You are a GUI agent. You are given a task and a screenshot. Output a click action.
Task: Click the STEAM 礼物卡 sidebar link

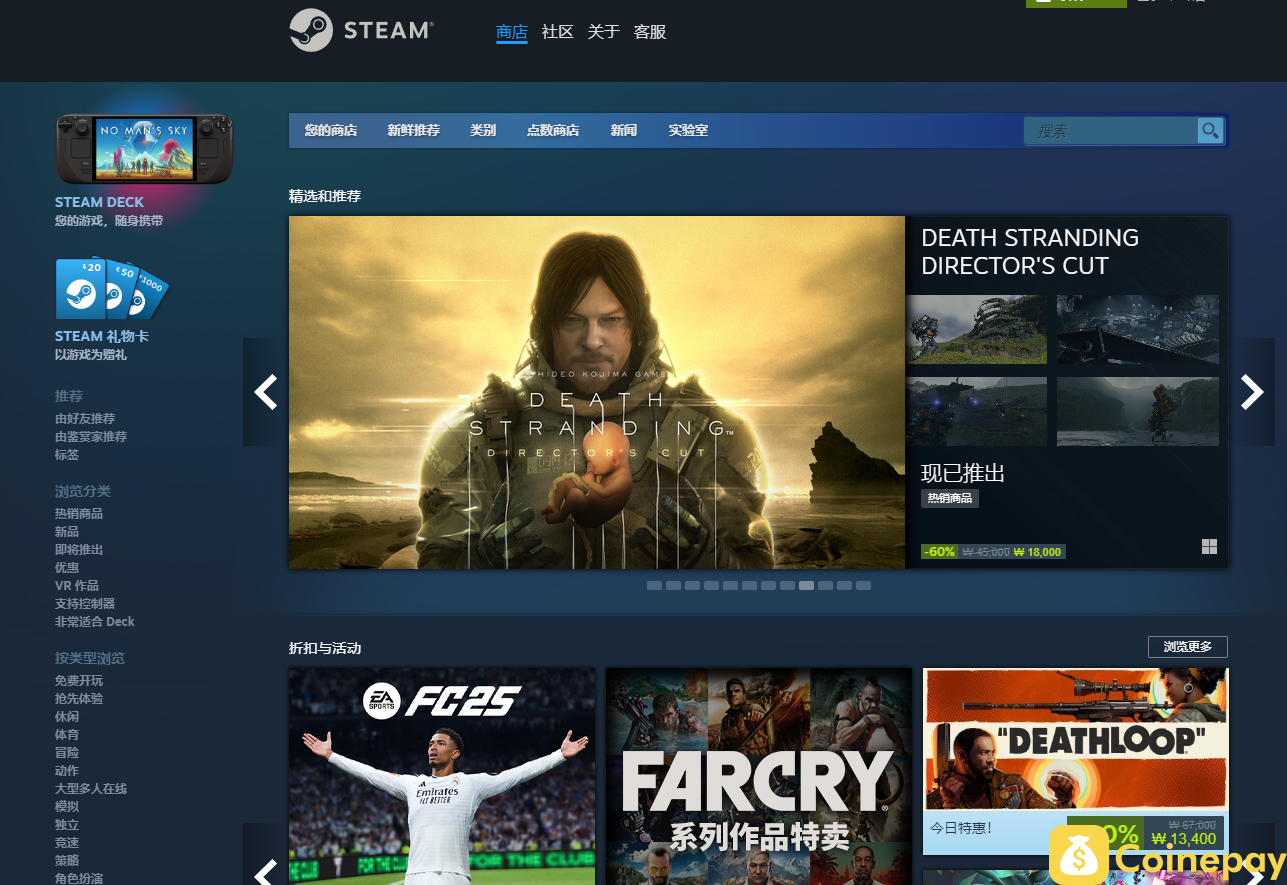102,336
